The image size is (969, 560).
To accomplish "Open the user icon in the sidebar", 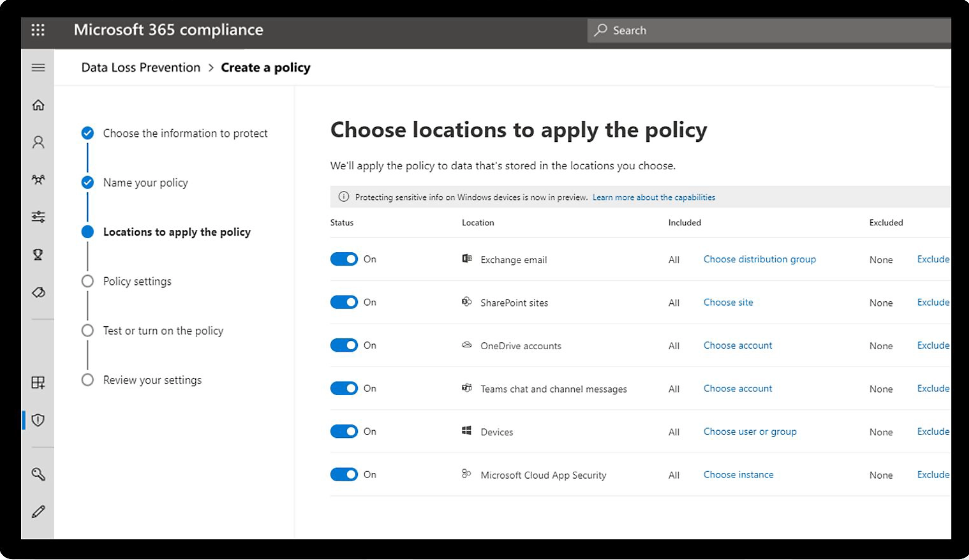I will click(x=38, y=143).
